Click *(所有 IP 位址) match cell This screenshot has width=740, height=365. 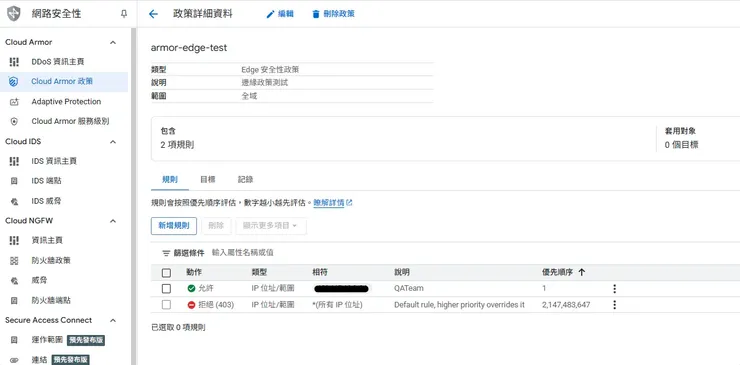click(337, 305)
